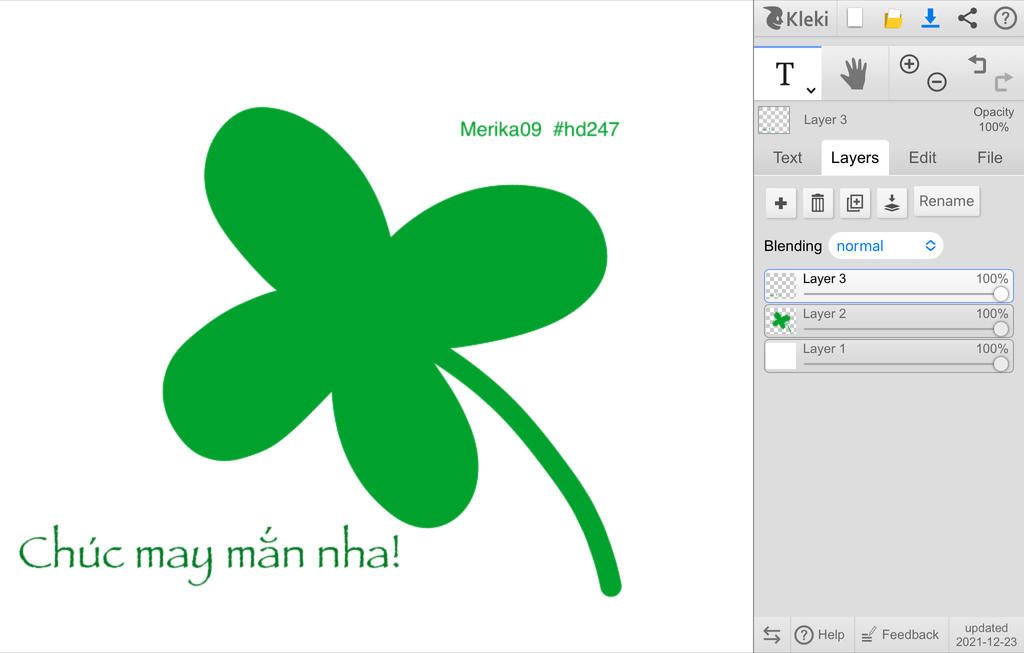The image size is (1024, 653).
Task: Redo the last action
Action: [1004, 82]
